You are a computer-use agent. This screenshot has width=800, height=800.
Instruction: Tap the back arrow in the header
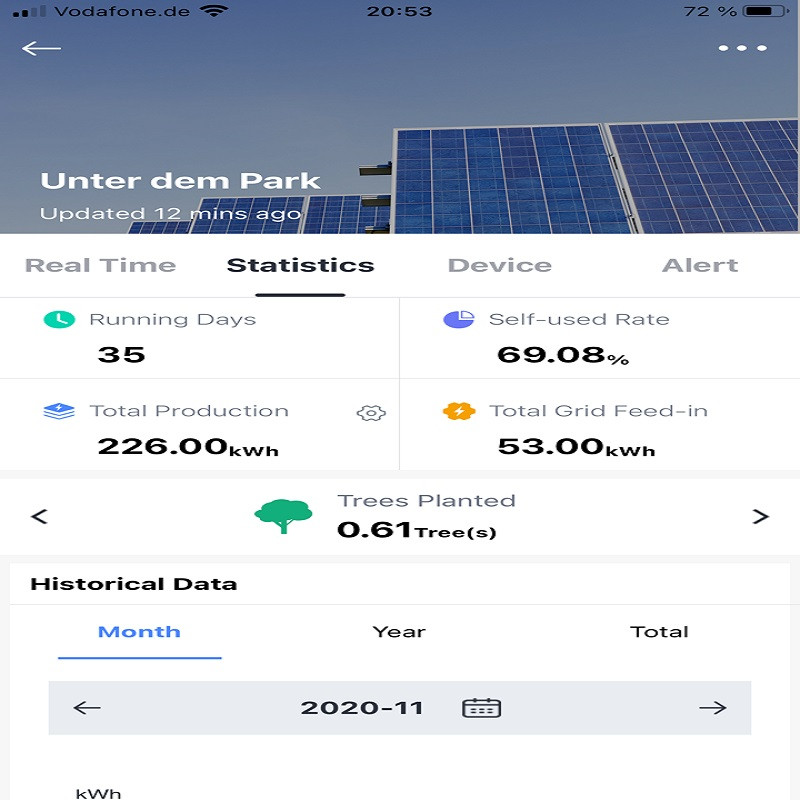click(42, 49)
